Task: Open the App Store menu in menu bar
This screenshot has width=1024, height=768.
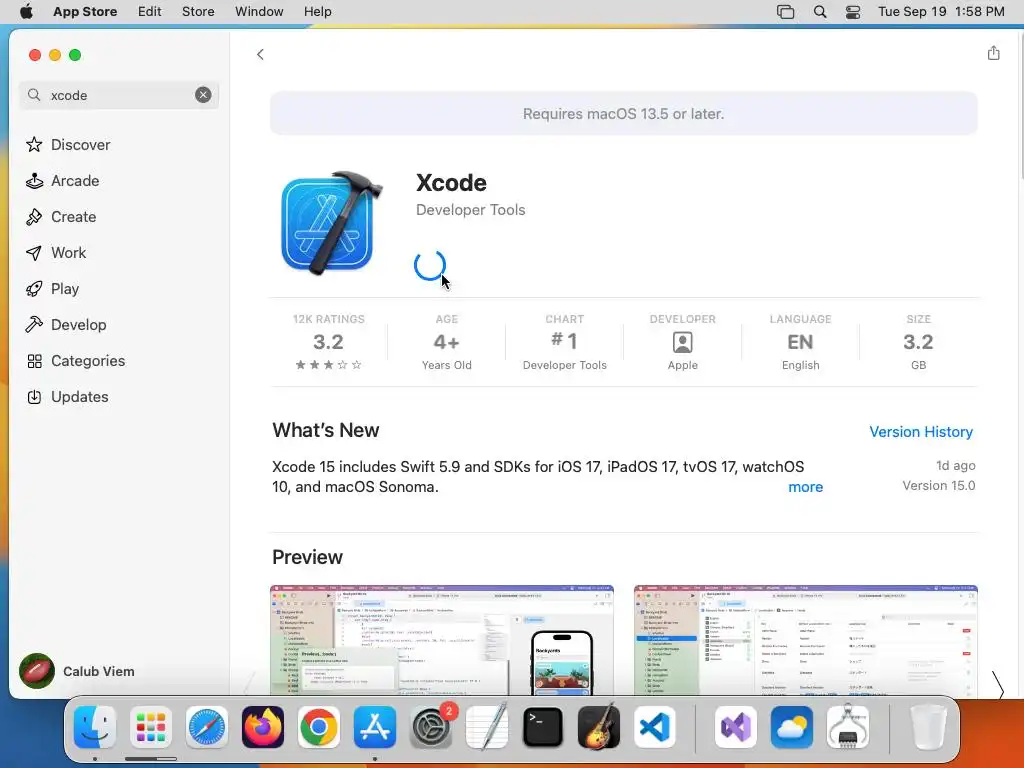Action: (x=85, y=12)
